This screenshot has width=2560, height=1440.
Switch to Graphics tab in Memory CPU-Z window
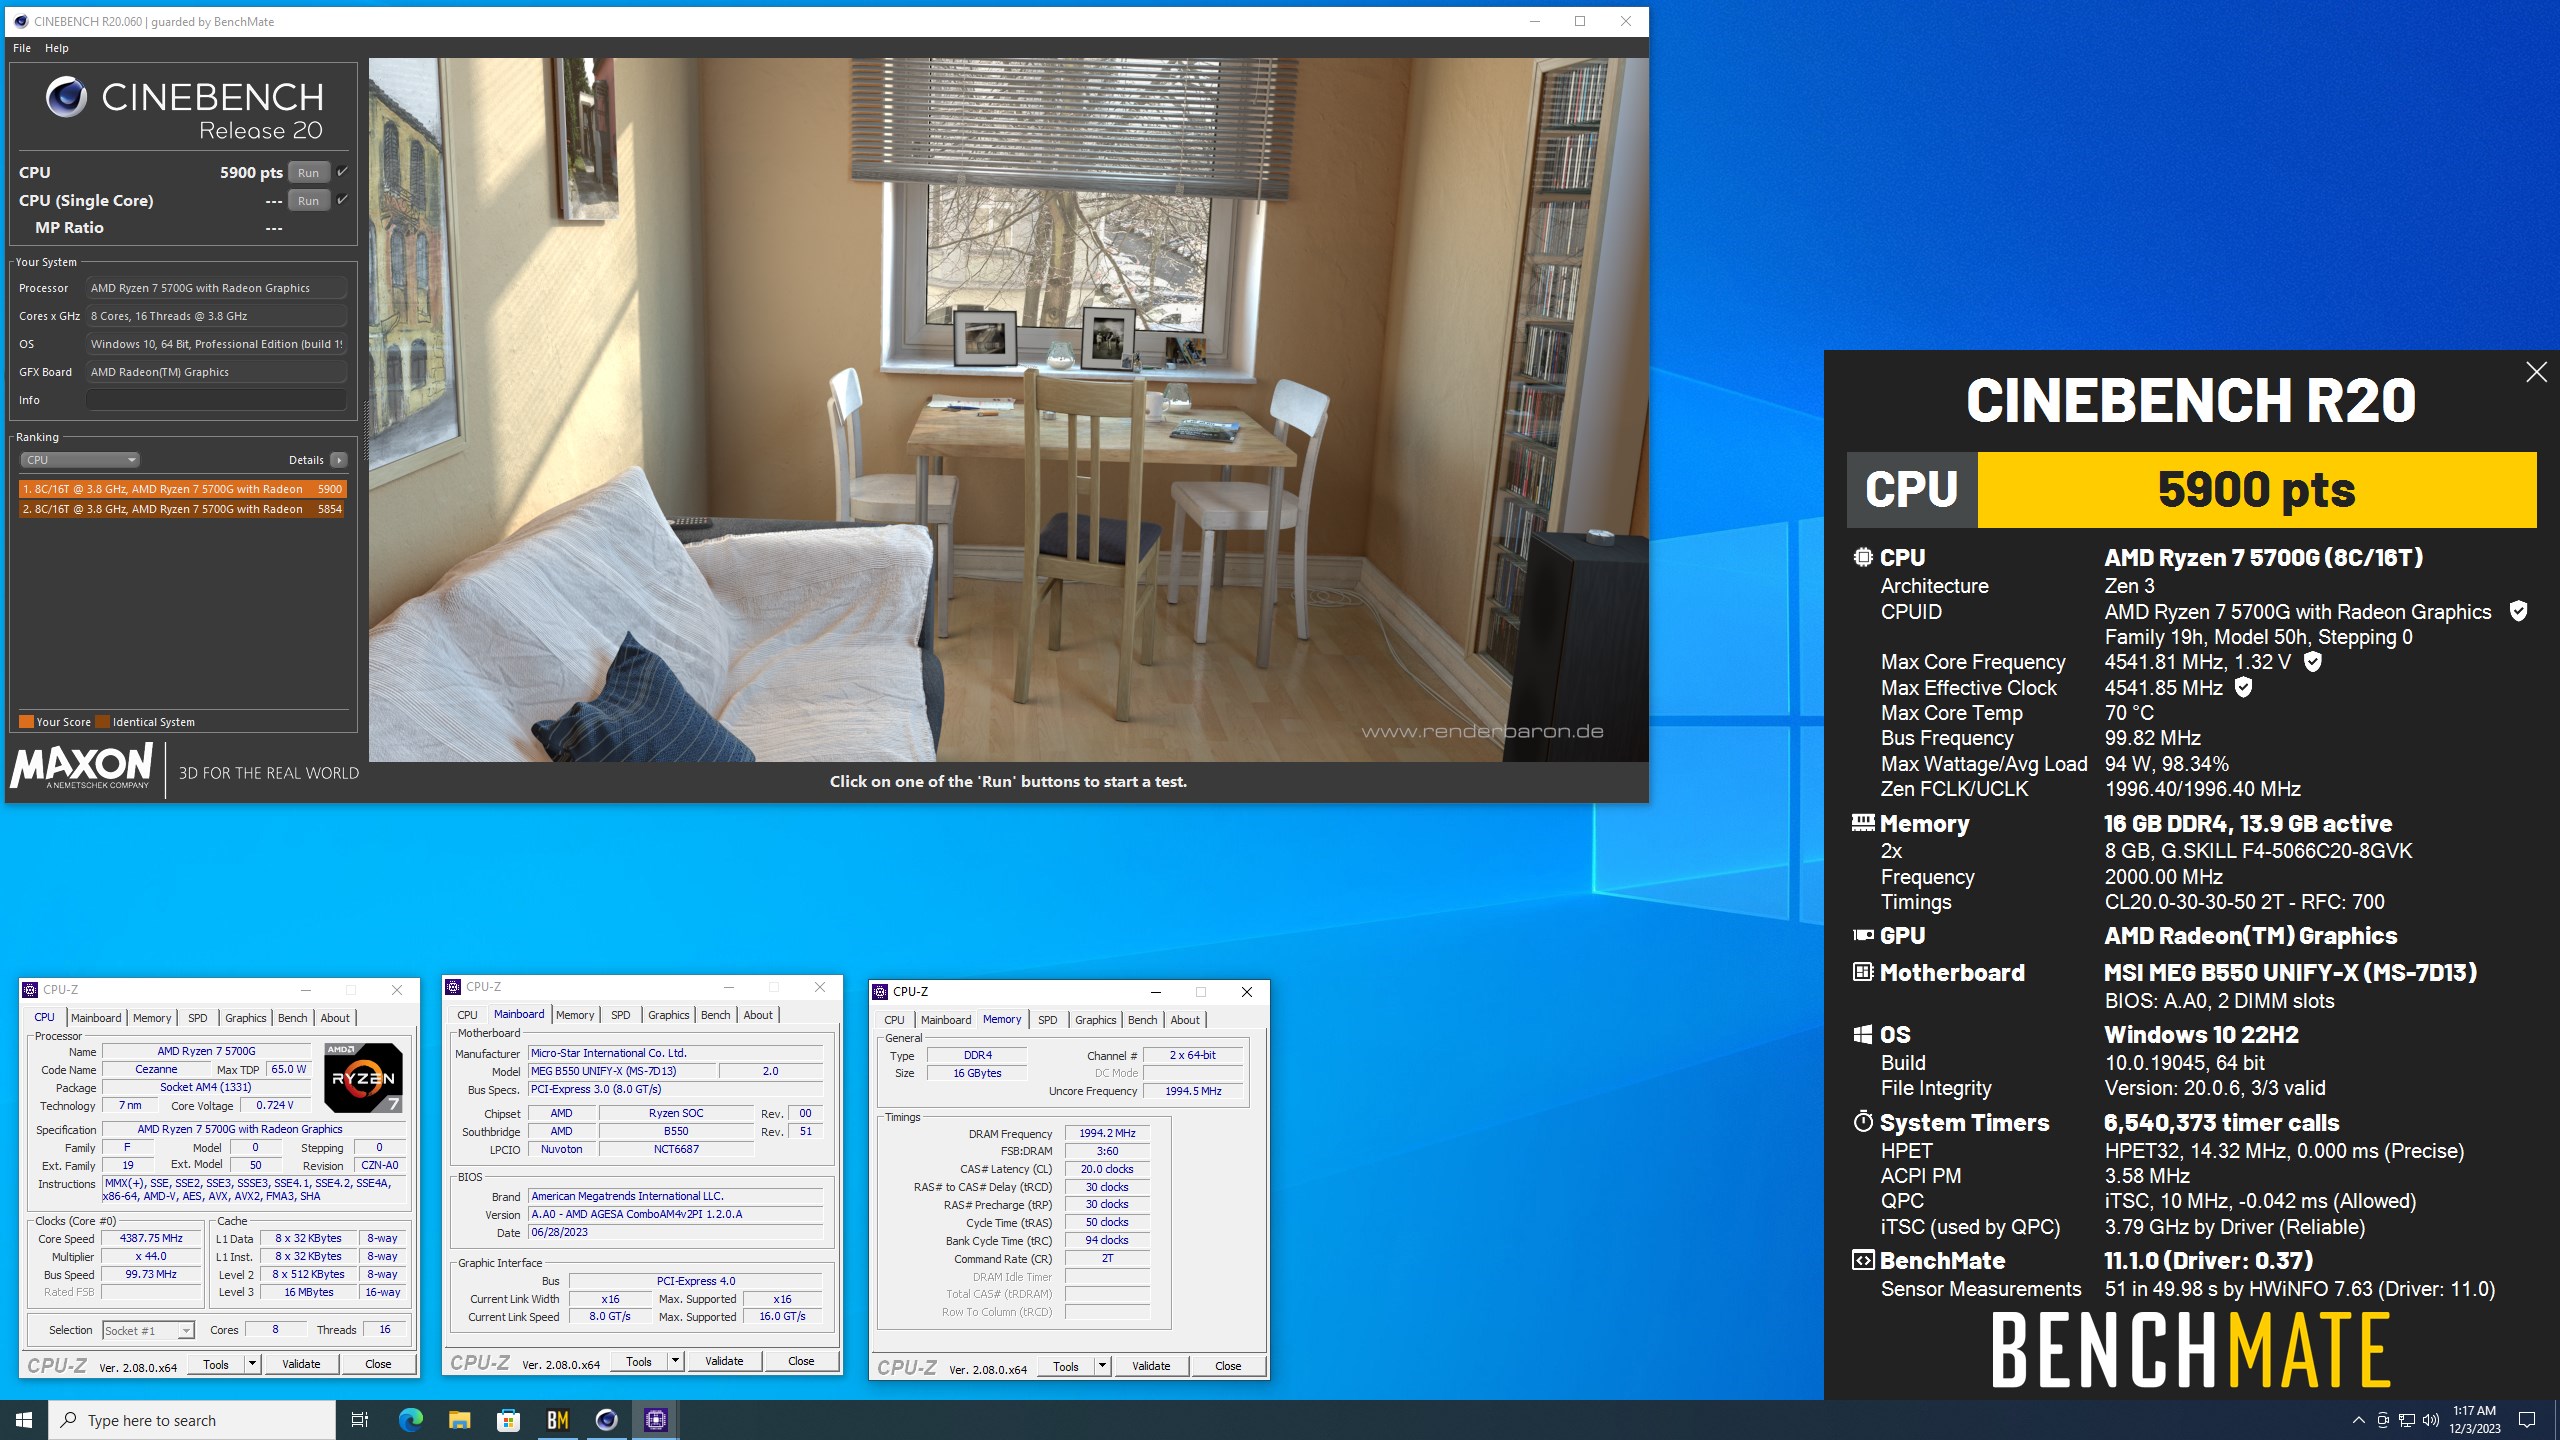point(1095,1020)
